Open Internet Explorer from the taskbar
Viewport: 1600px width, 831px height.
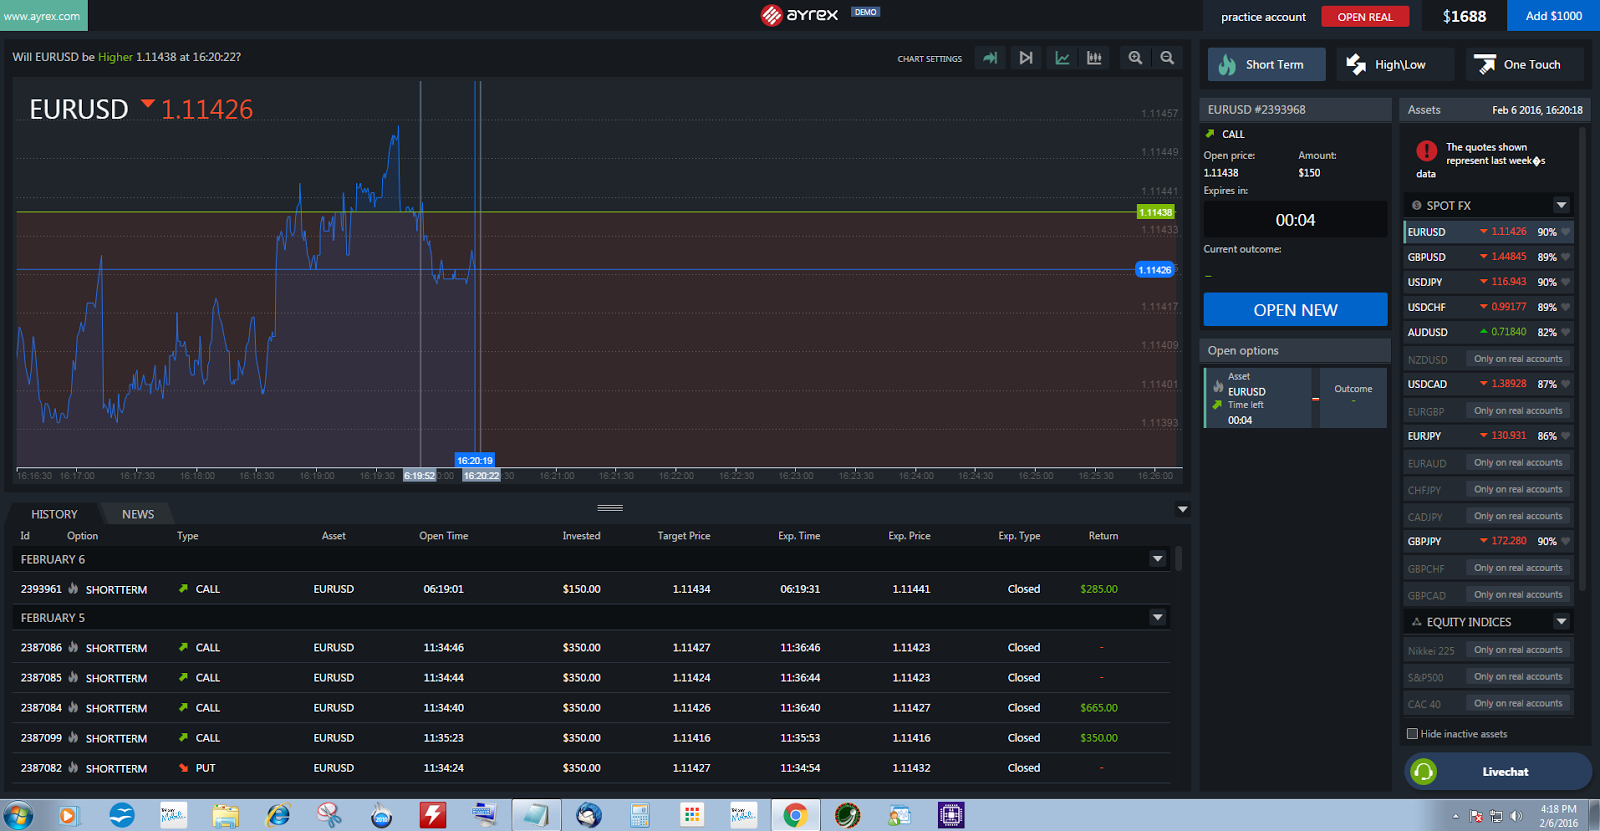tap(277, 815)
